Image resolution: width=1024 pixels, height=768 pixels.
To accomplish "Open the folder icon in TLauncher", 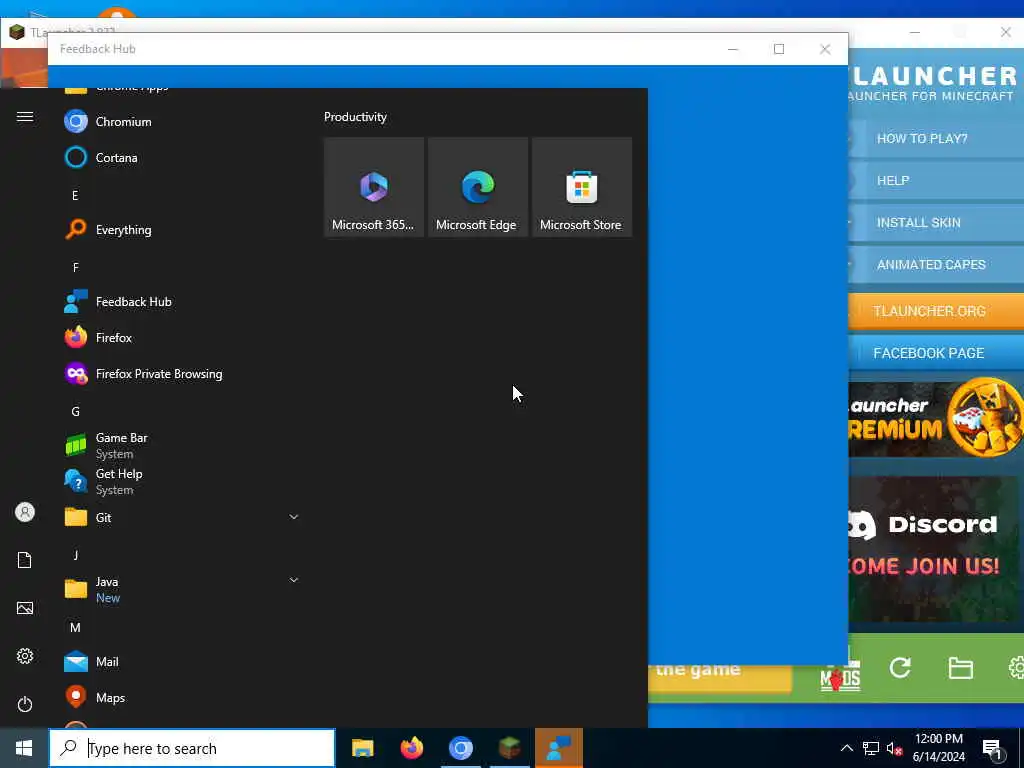I will 961,667.
